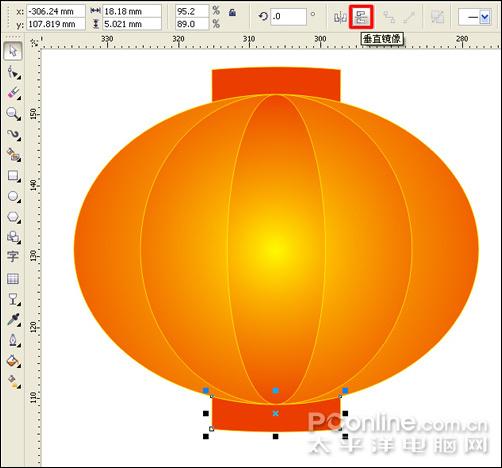502x468 pixels.
Task: Toggle the lock ratio padlock
Action: 233,13
